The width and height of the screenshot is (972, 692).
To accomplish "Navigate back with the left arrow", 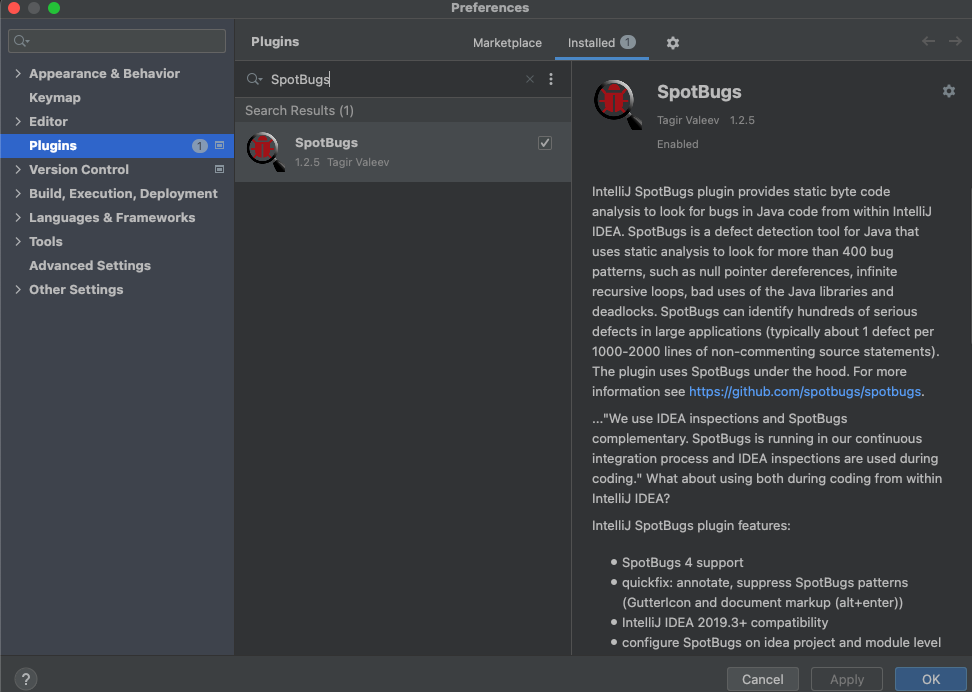I will (928, 42).
